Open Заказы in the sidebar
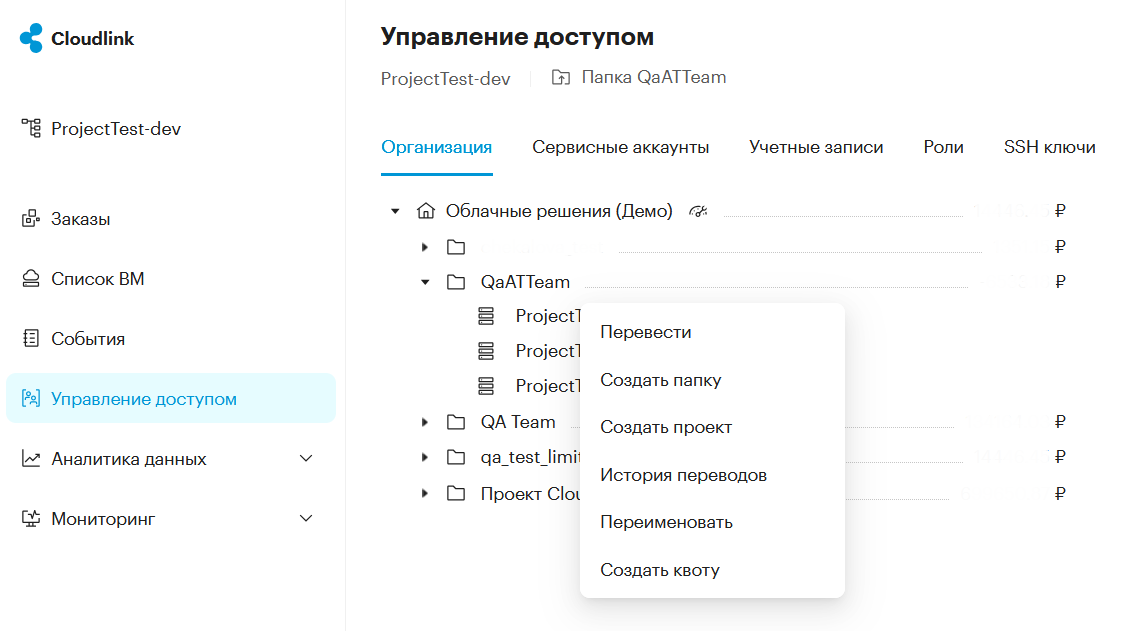This screenshot has height=631, width=1125. point(171,219)
